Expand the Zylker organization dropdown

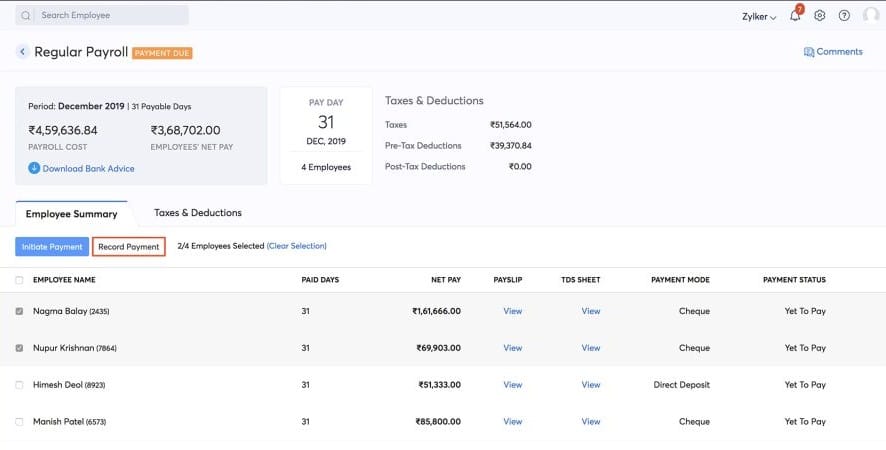pyautogui.click(x=759, y=17)
